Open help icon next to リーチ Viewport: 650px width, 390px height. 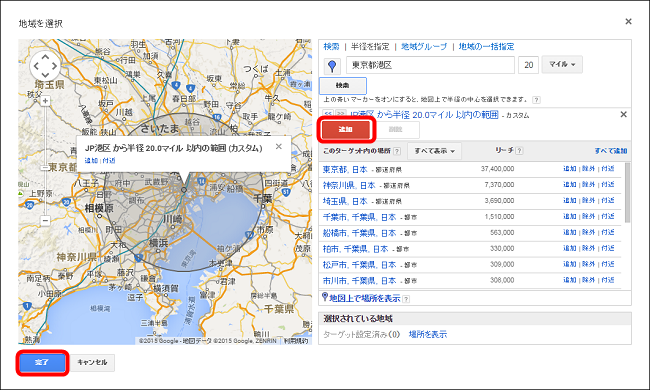point(519,151)
